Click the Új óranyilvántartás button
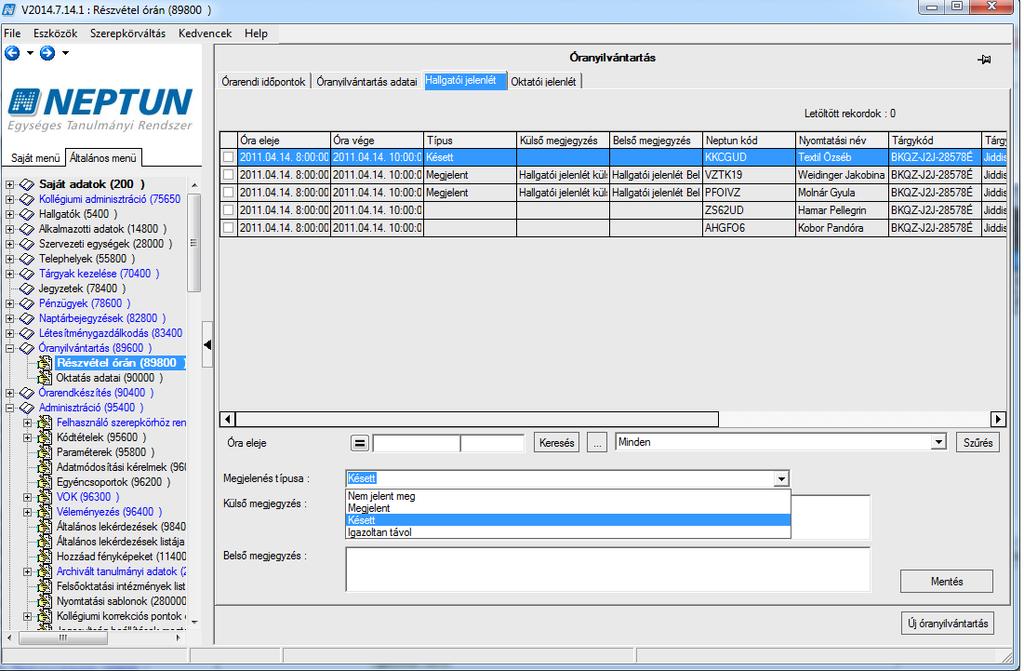This screenshot has width=1024, height=671. [948, 623]
